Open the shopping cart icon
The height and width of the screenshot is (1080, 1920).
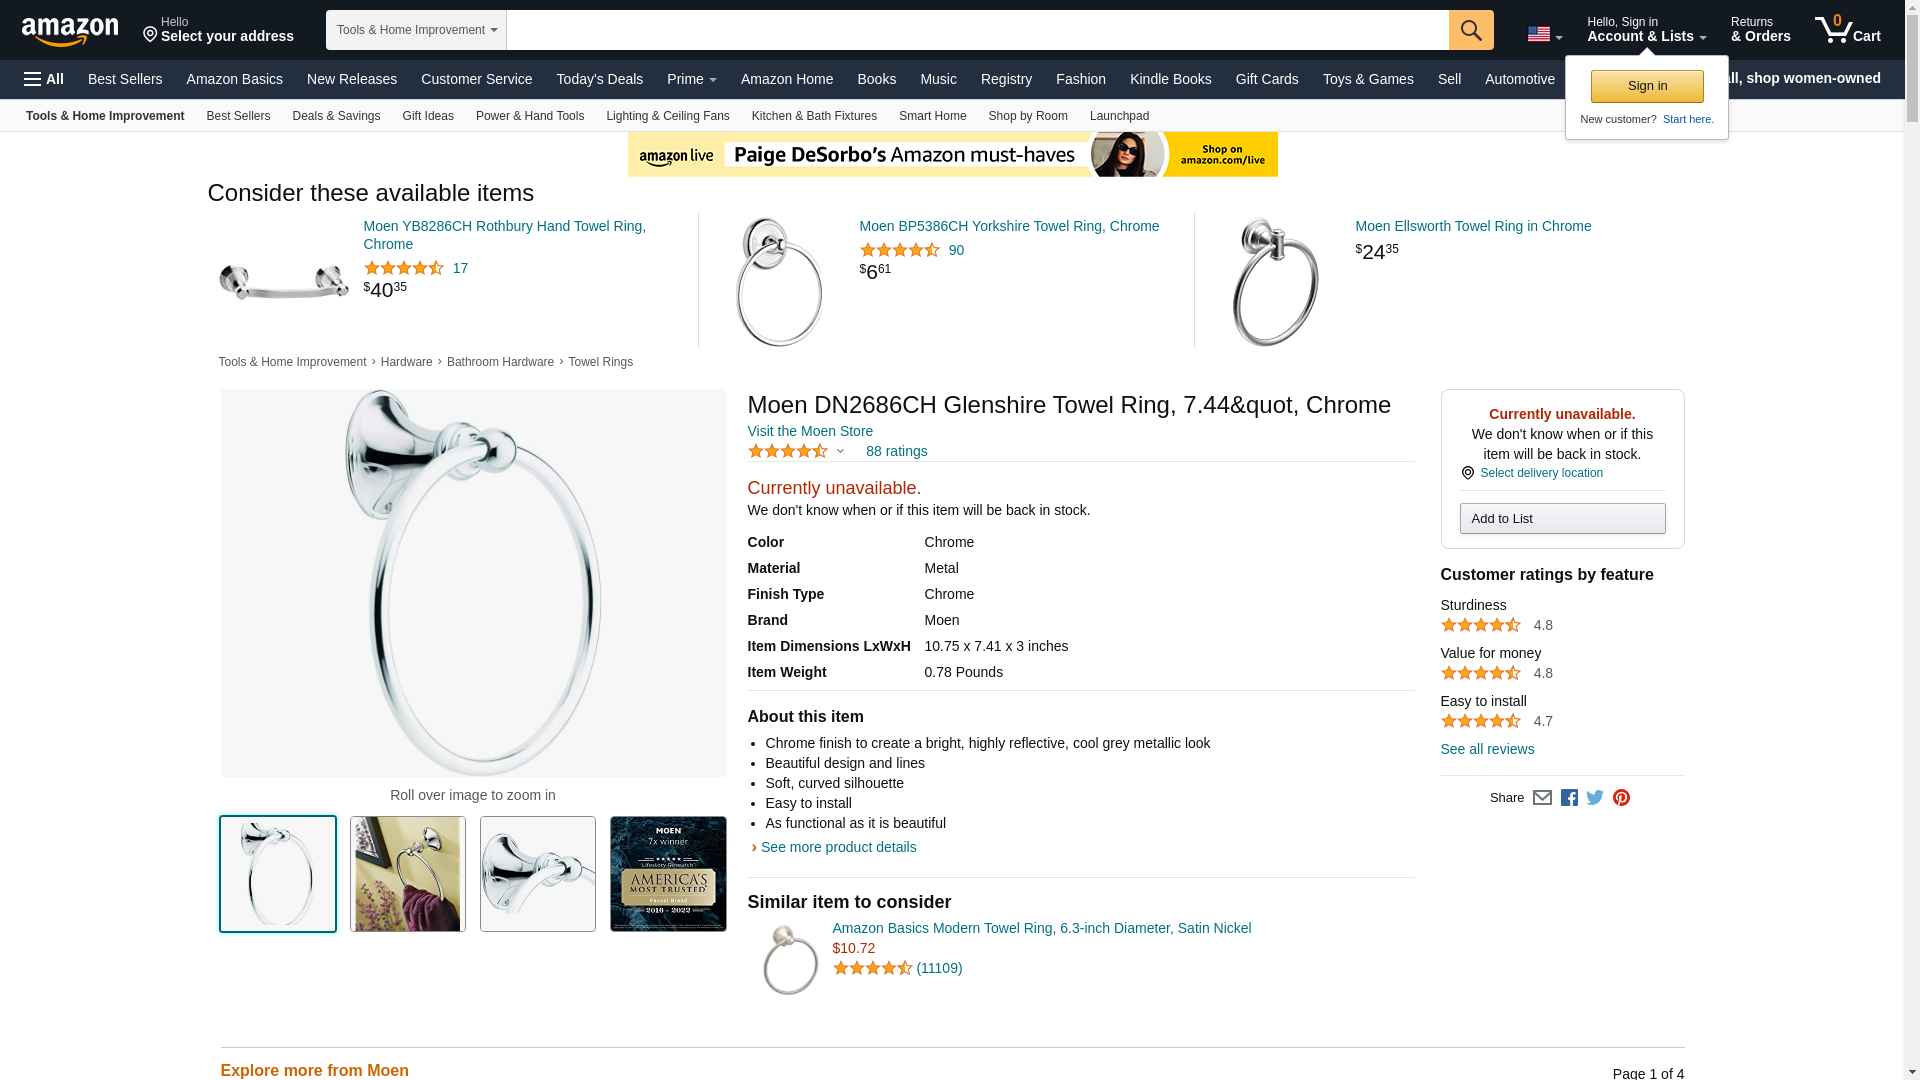coord(1846,30)
